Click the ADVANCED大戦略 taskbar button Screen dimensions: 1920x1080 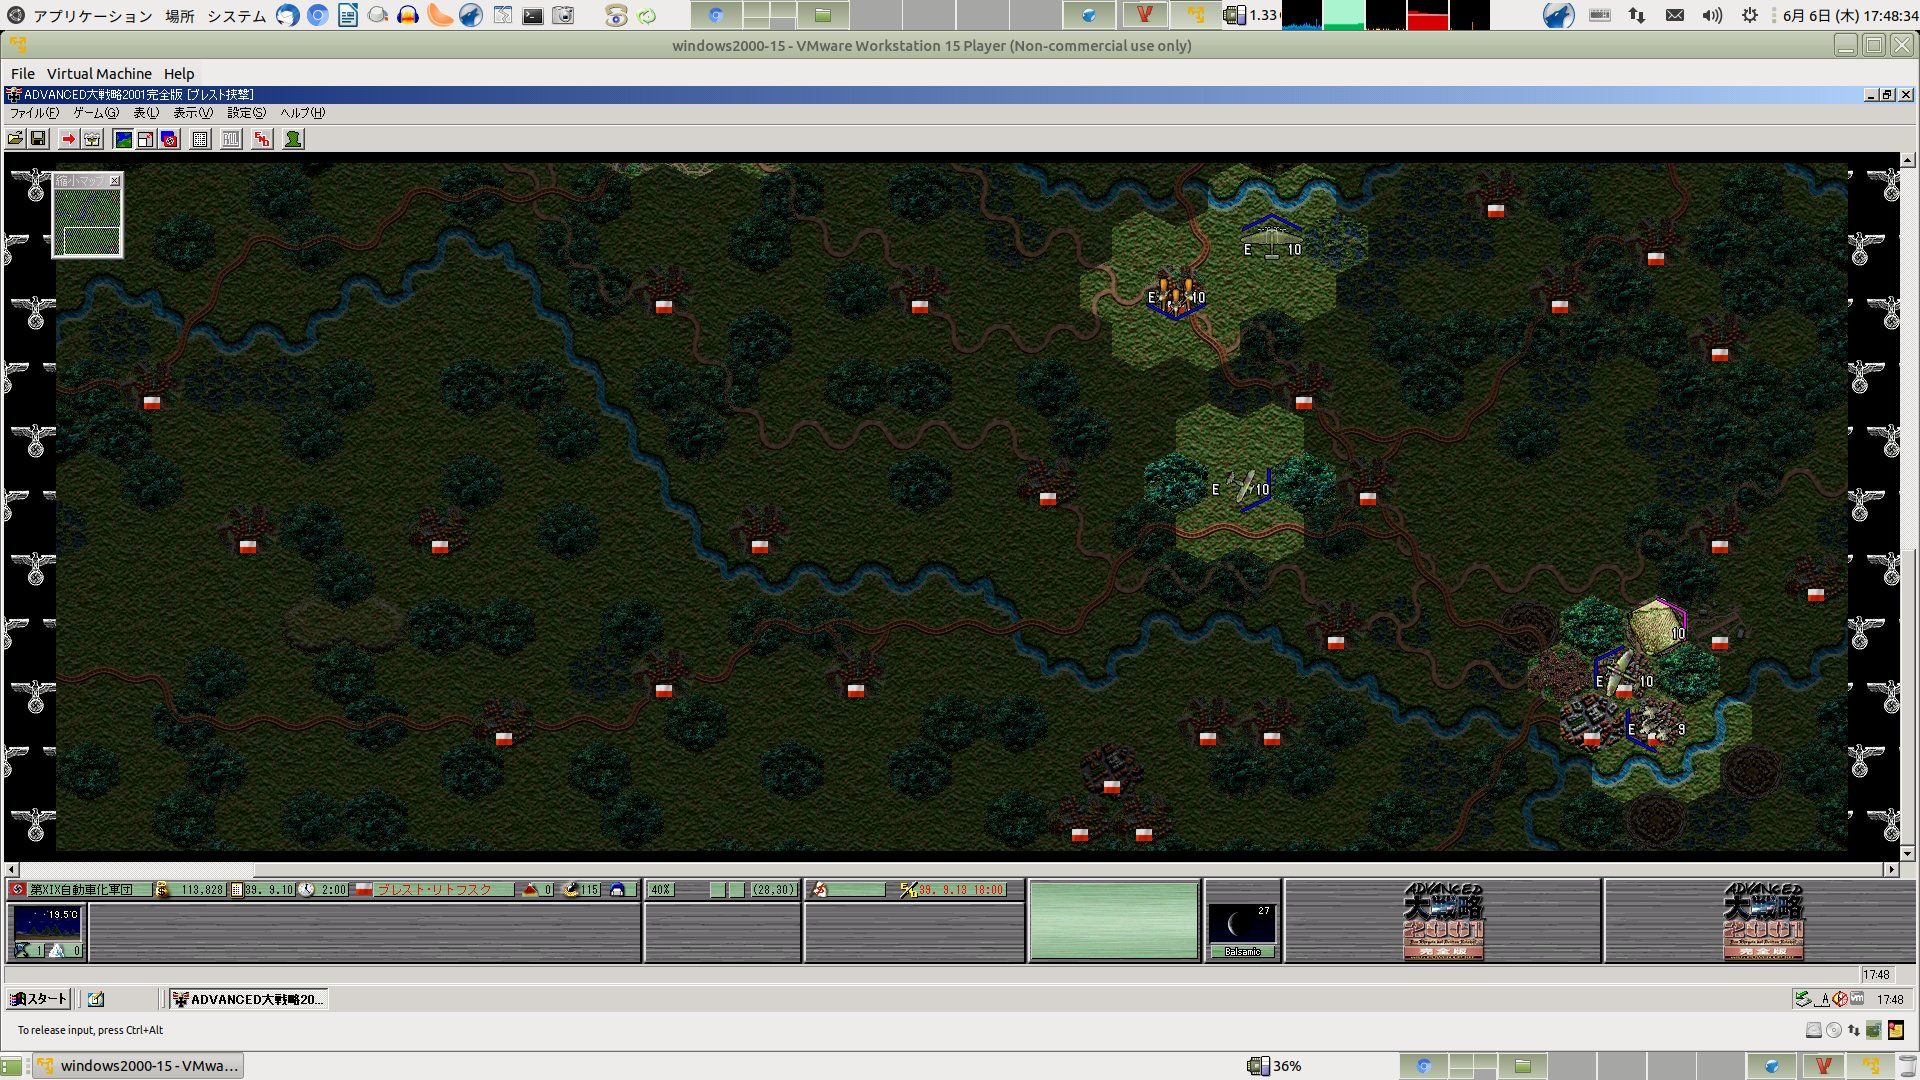248,999
